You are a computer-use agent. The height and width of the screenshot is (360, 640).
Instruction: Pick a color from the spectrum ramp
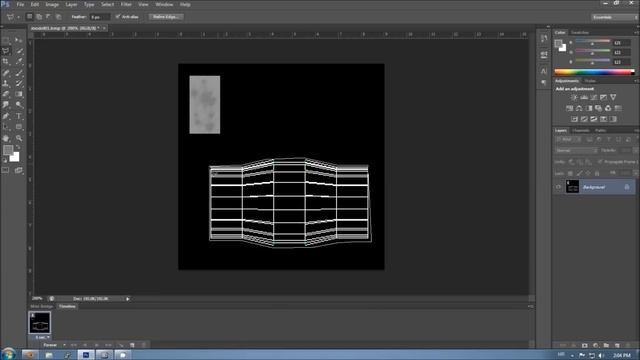click(x=594, y=72)
